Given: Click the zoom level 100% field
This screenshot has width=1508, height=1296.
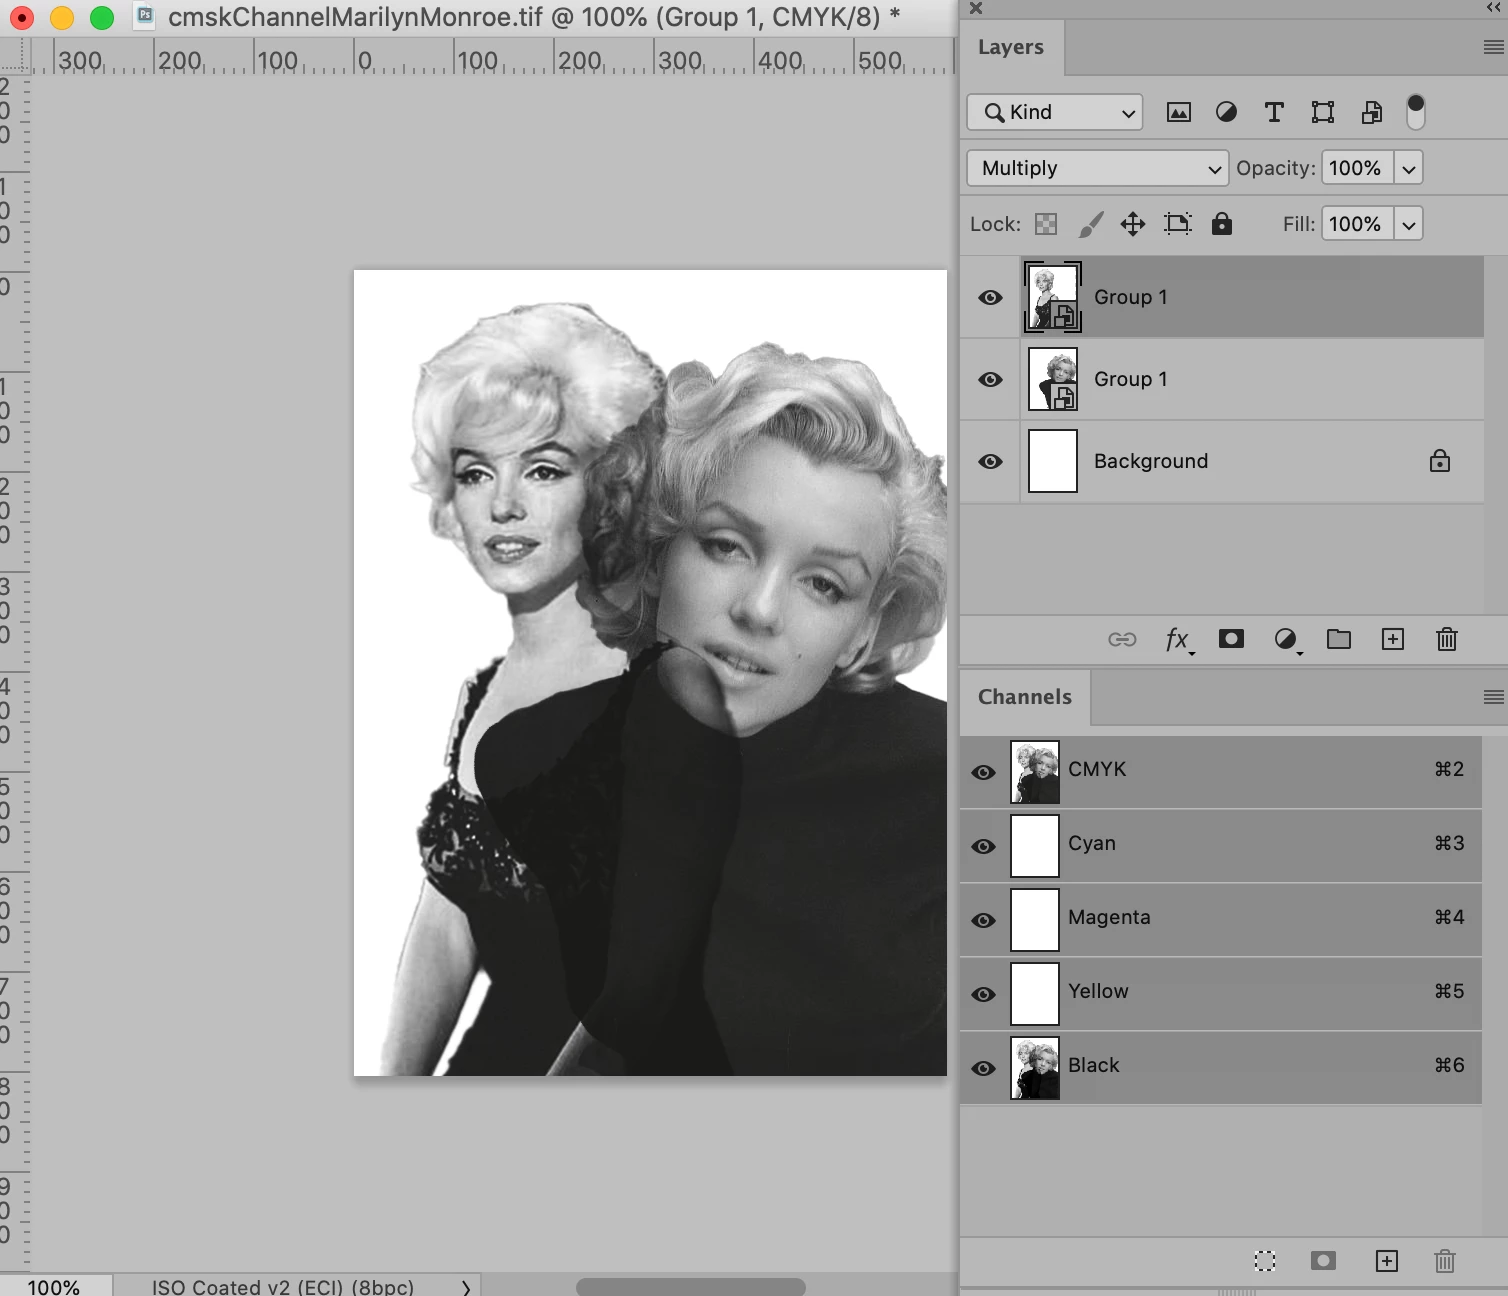Looking at the screenshot, I should pos(54,1287).
